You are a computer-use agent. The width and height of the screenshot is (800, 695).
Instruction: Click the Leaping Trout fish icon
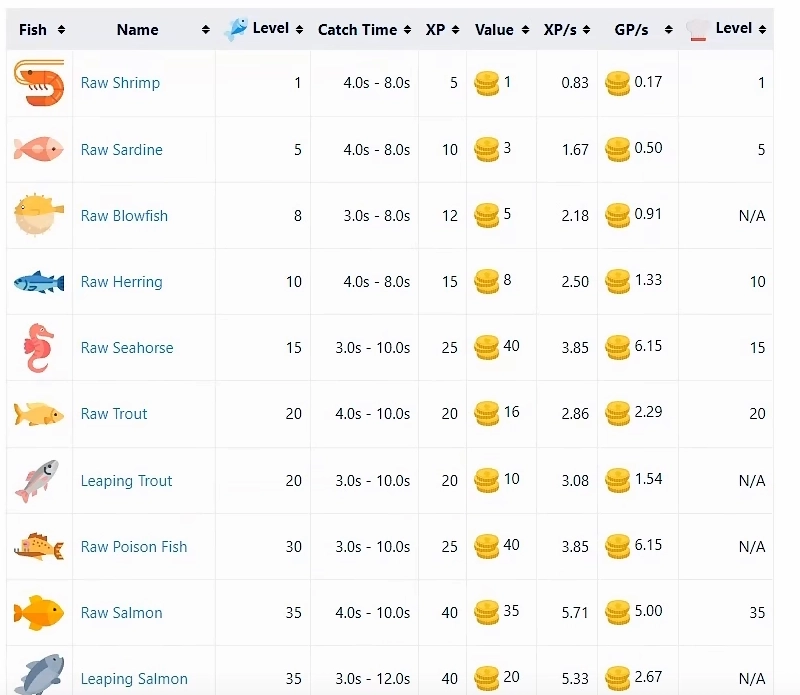pos(39,481)
